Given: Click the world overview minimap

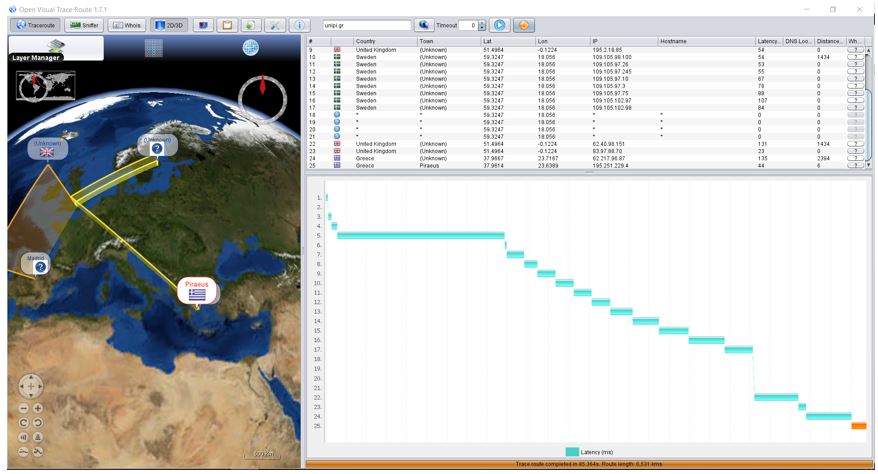Looking at the screenshot, I should (x=46, y=86).
